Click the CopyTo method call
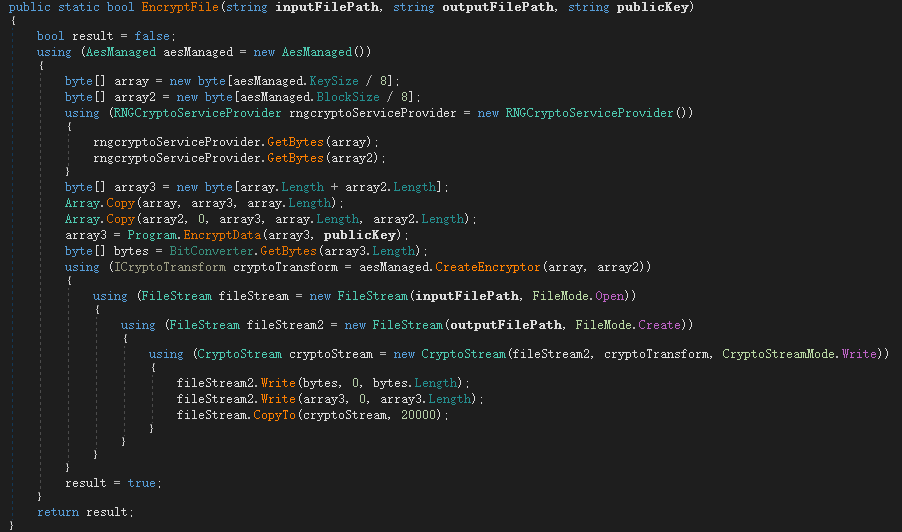The height and width of the screenshot is (532, 902). [274, 416]
